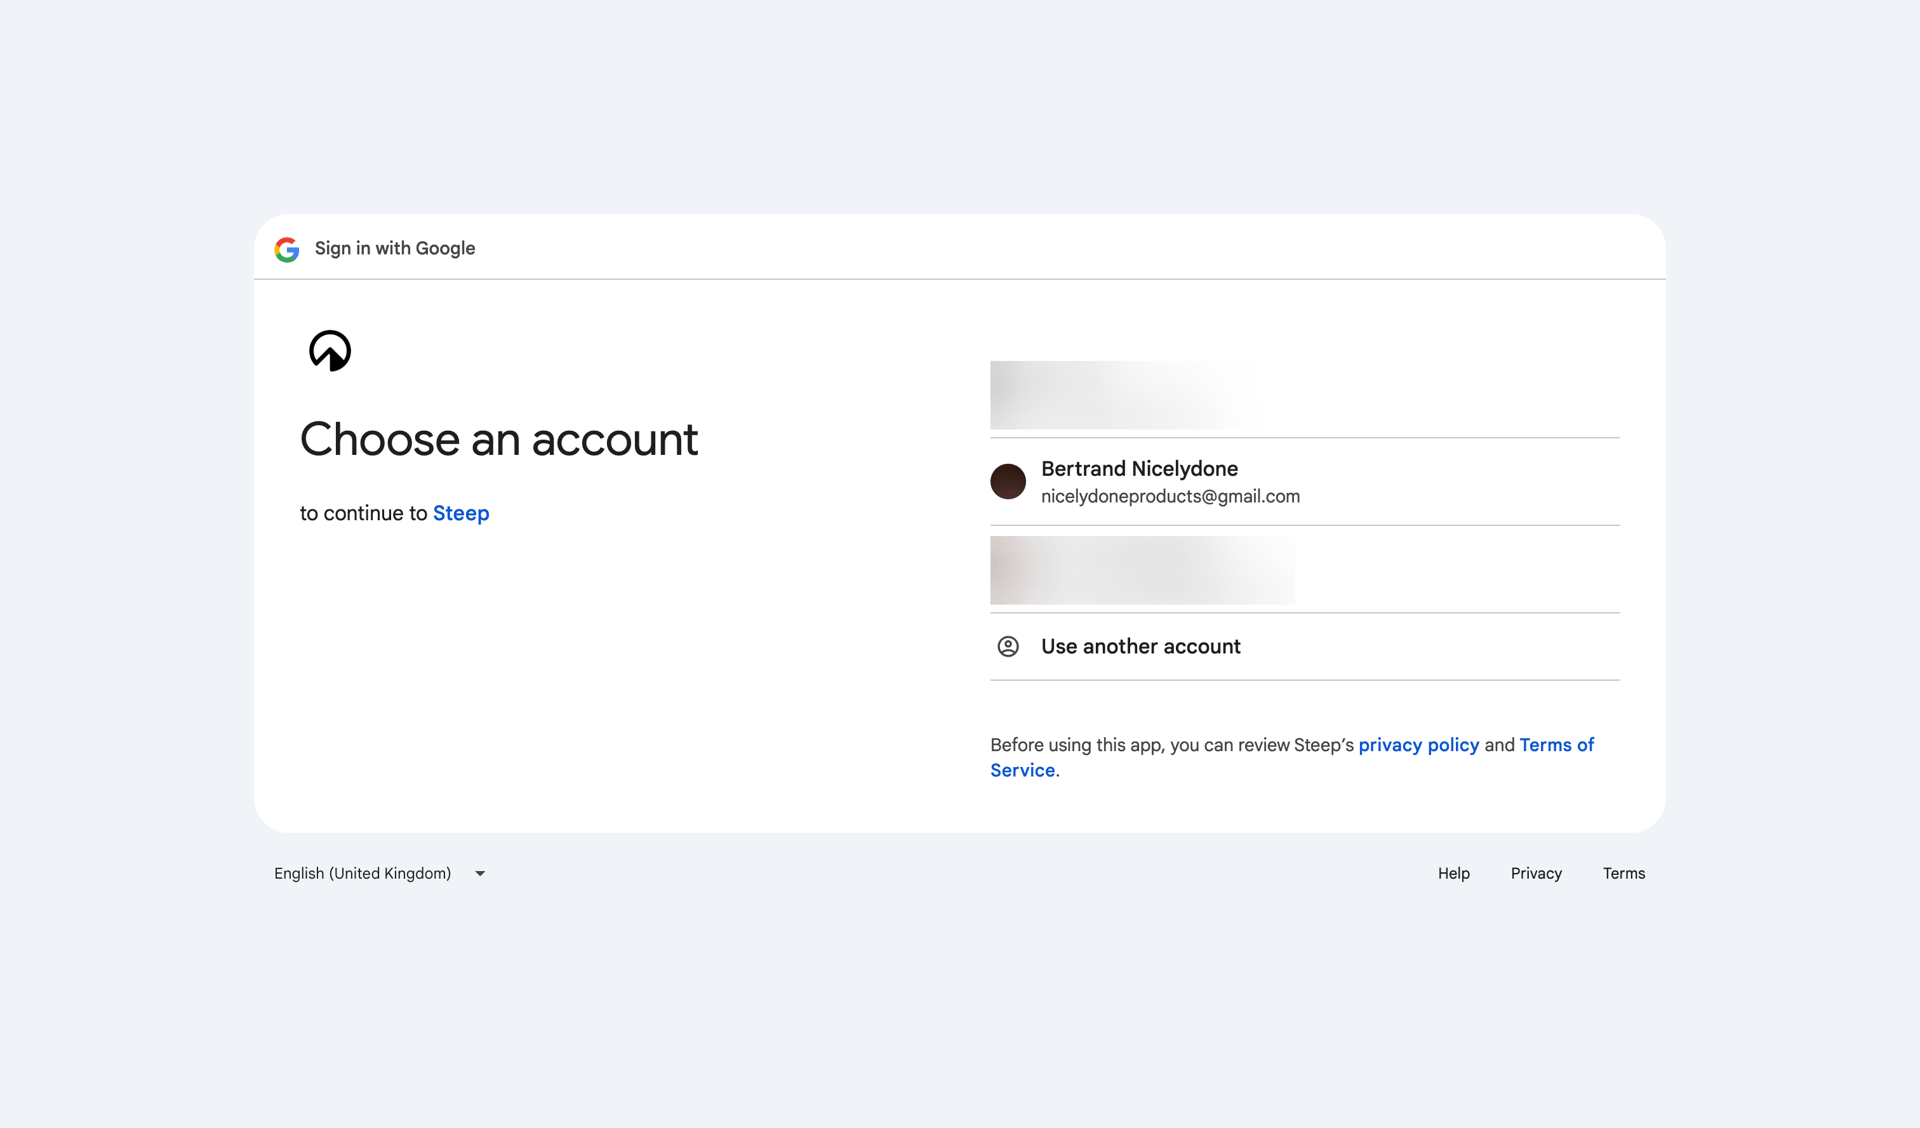
Task: Click the language dropdown arrow
Action: tap(480, 874)
